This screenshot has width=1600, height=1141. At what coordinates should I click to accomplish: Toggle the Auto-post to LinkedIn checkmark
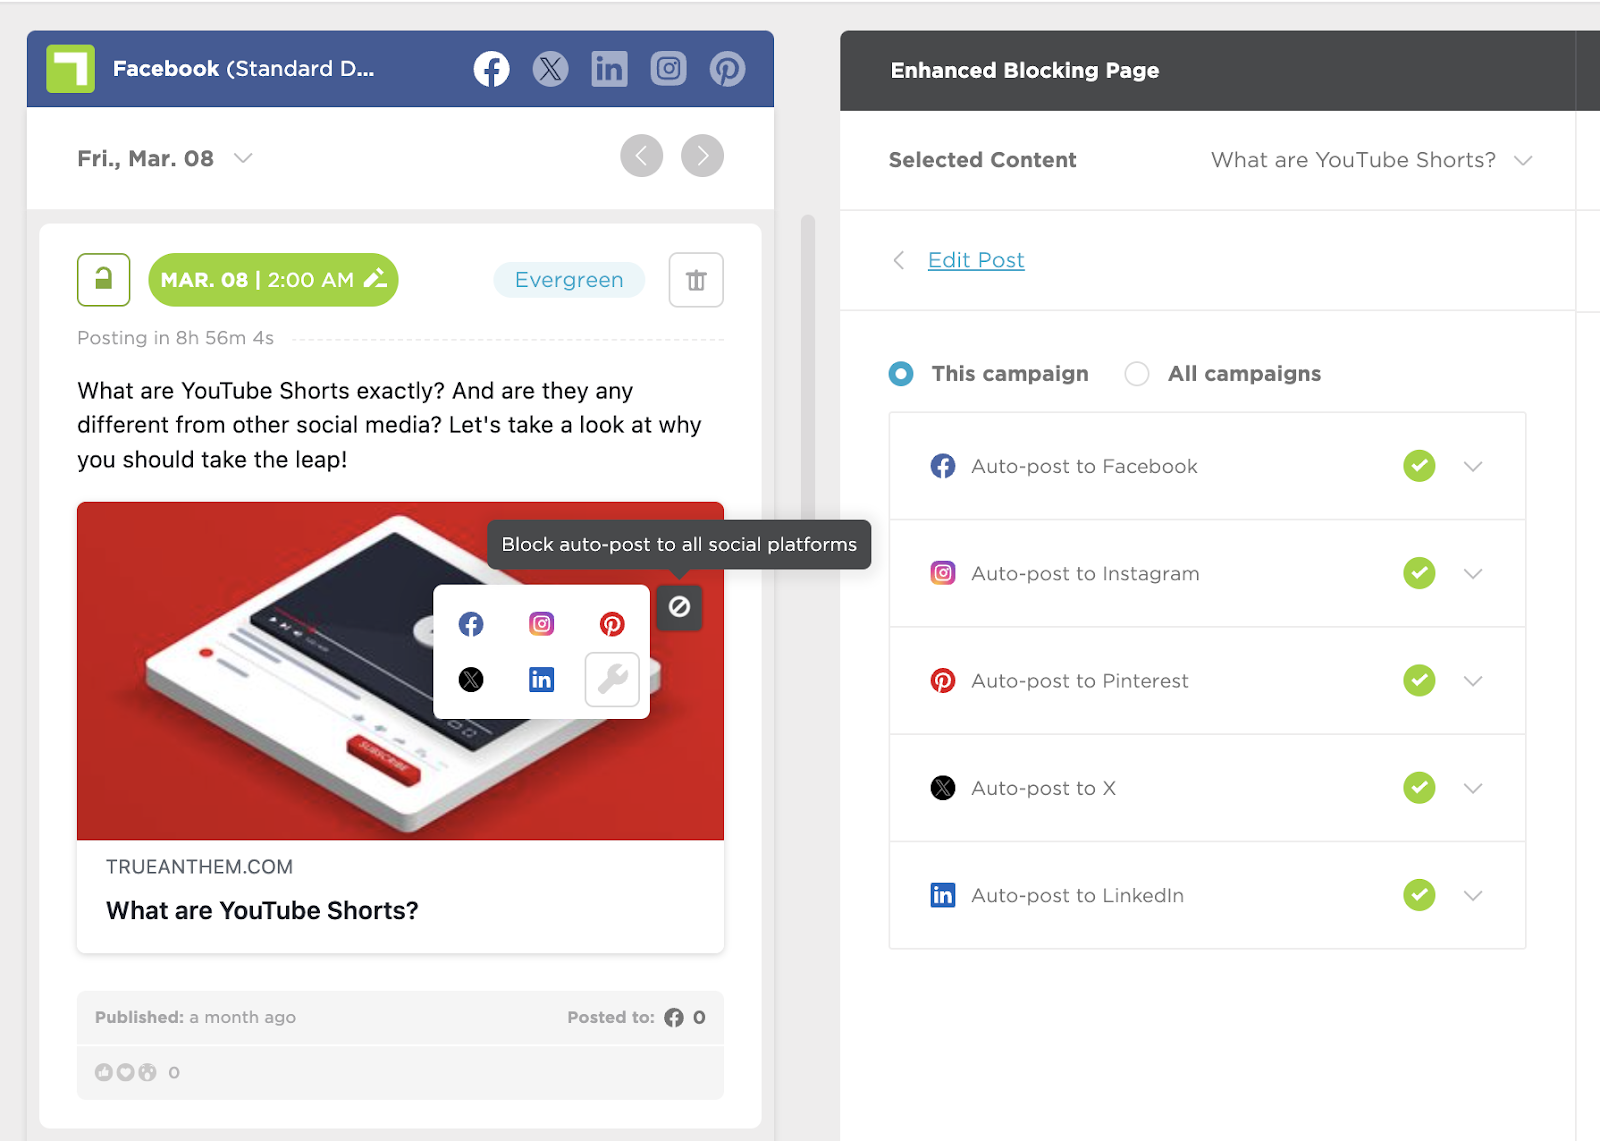[x=1419, y=895]
